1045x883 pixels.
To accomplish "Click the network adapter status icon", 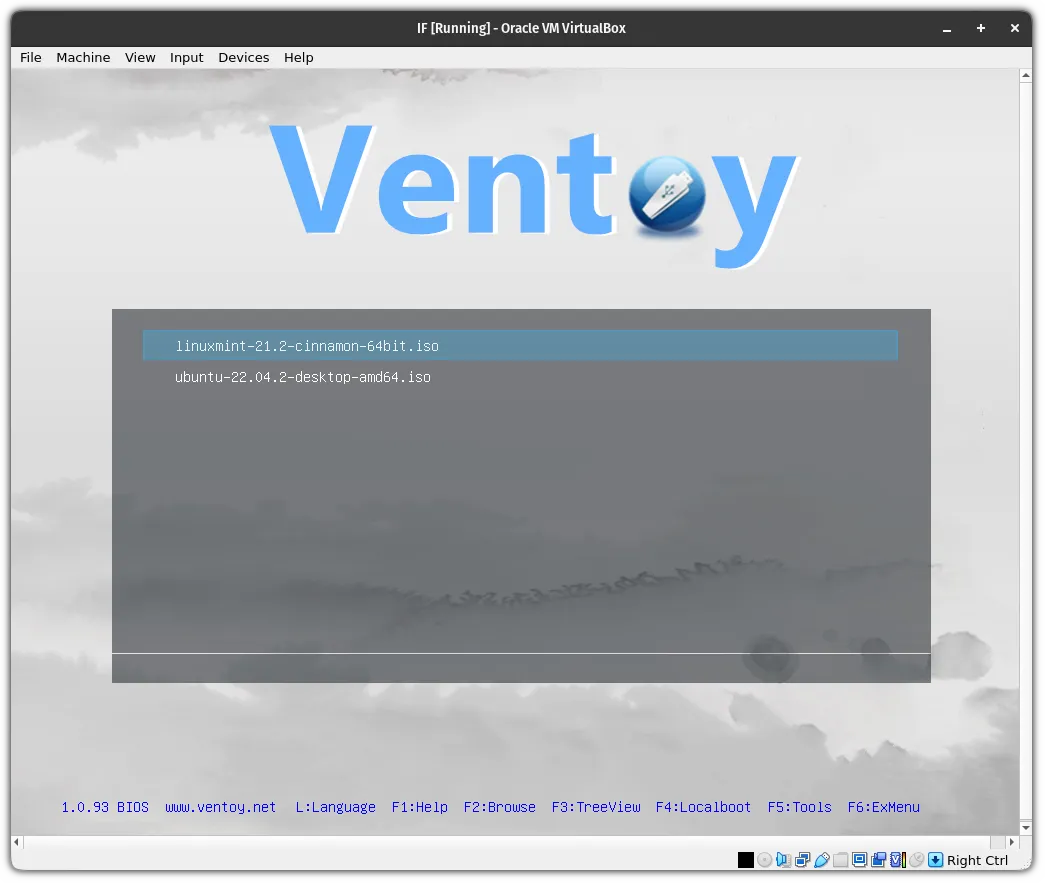I will [x=803, y=860].
